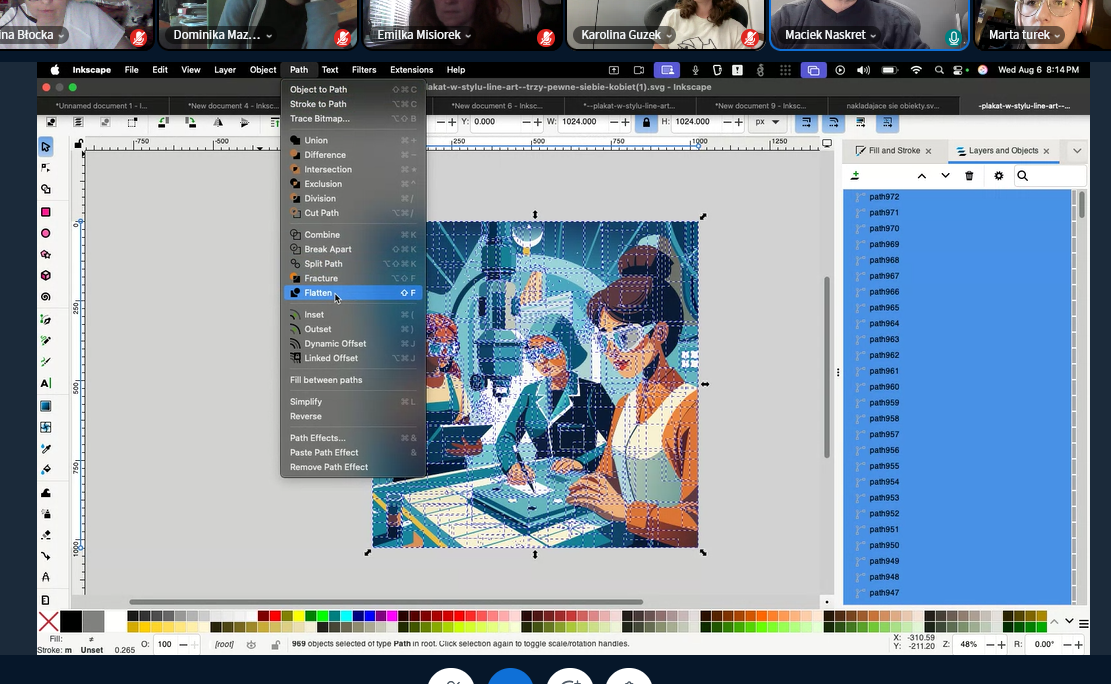Click Trace Bitmap in the Path menu
Screen dimensions: 1111x684
pyautogui.click(x=353, y=118)
